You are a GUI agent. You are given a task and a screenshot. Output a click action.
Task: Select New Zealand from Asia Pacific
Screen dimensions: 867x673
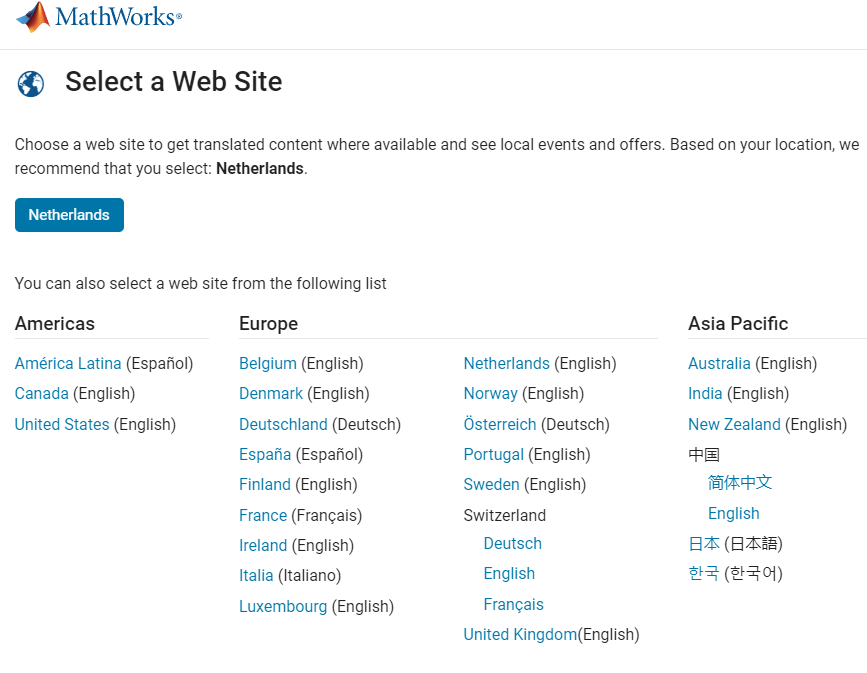pos(734,424)
